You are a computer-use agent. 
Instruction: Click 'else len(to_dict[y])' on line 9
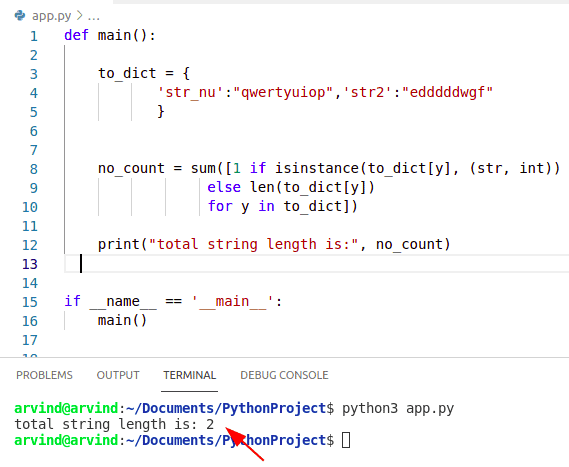[291, 187]
